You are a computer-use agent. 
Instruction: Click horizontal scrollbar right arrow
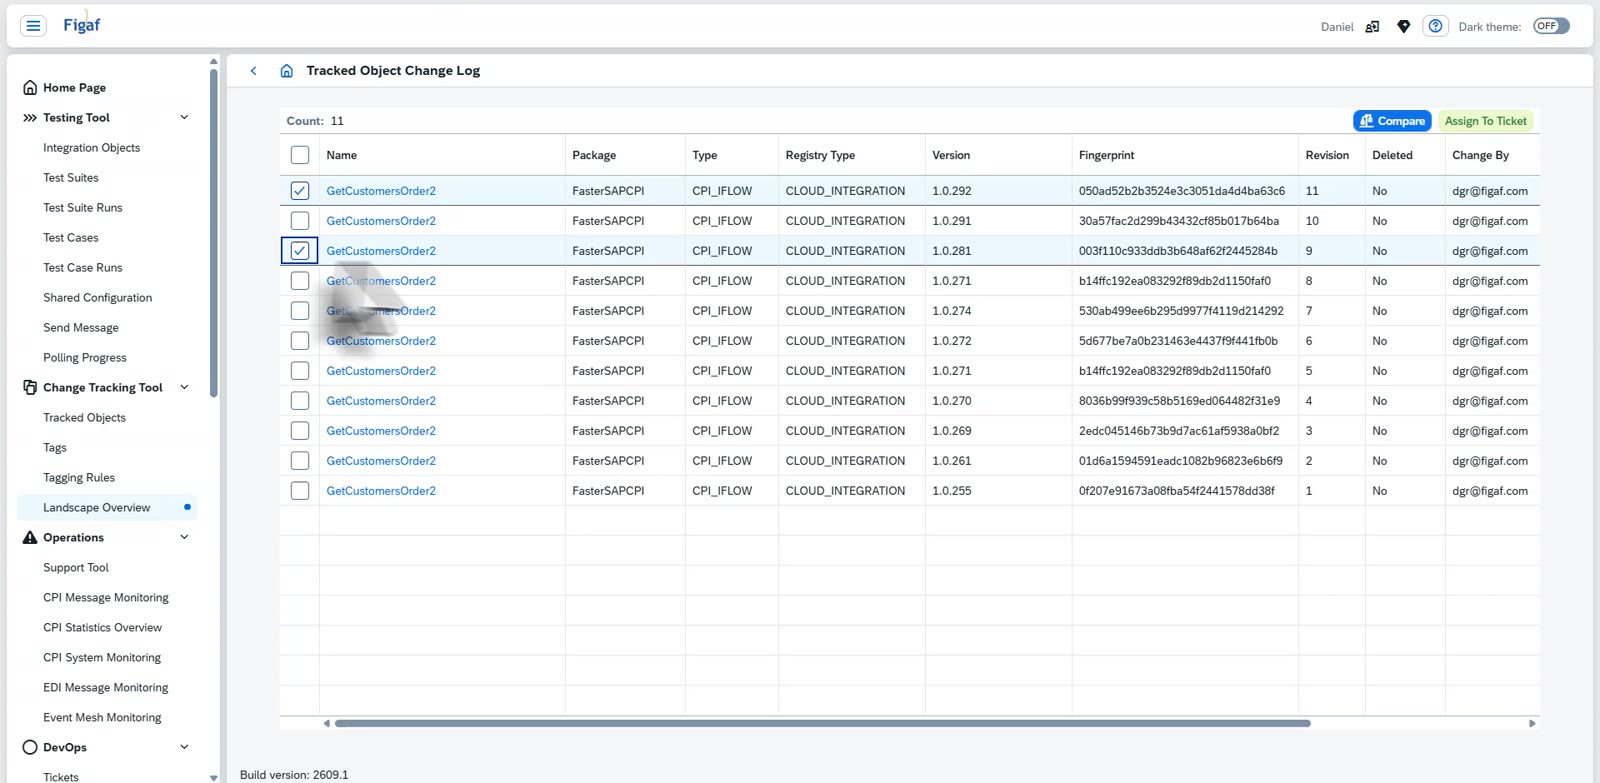(x=1532, y=723)
